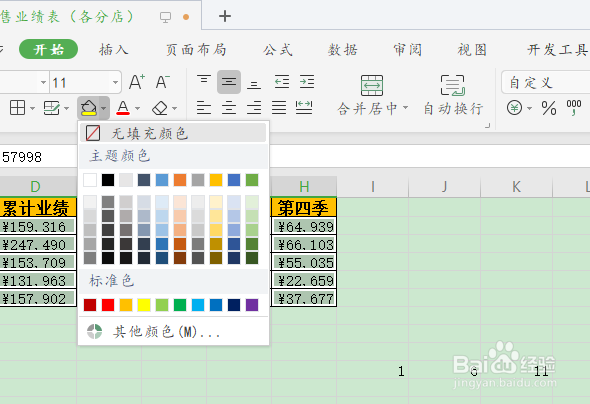Expand the currency symbol dropdown arrow
The height and width of the screenshot is (404, 590).
pos(529,108)
